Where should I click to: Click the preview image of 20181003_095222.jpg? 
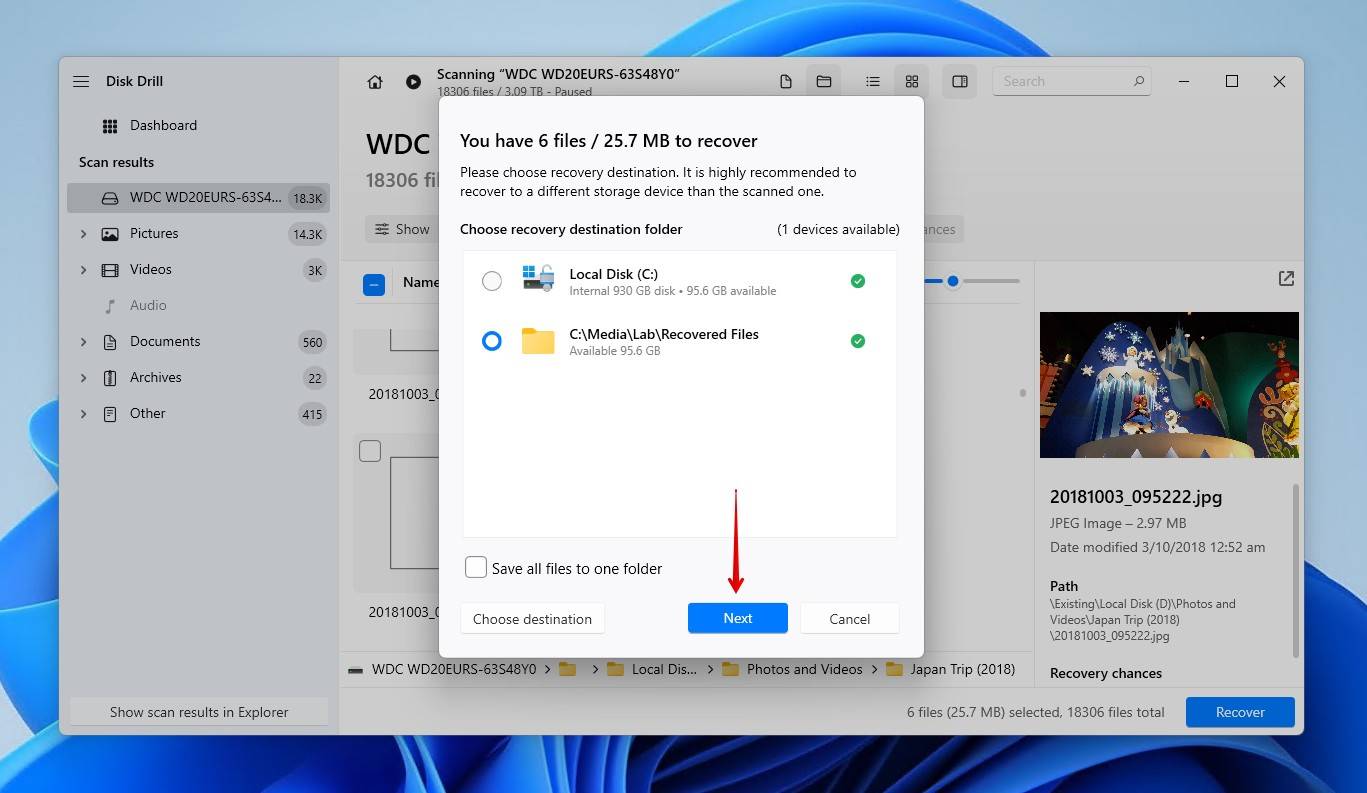[x=1169, y=385]
